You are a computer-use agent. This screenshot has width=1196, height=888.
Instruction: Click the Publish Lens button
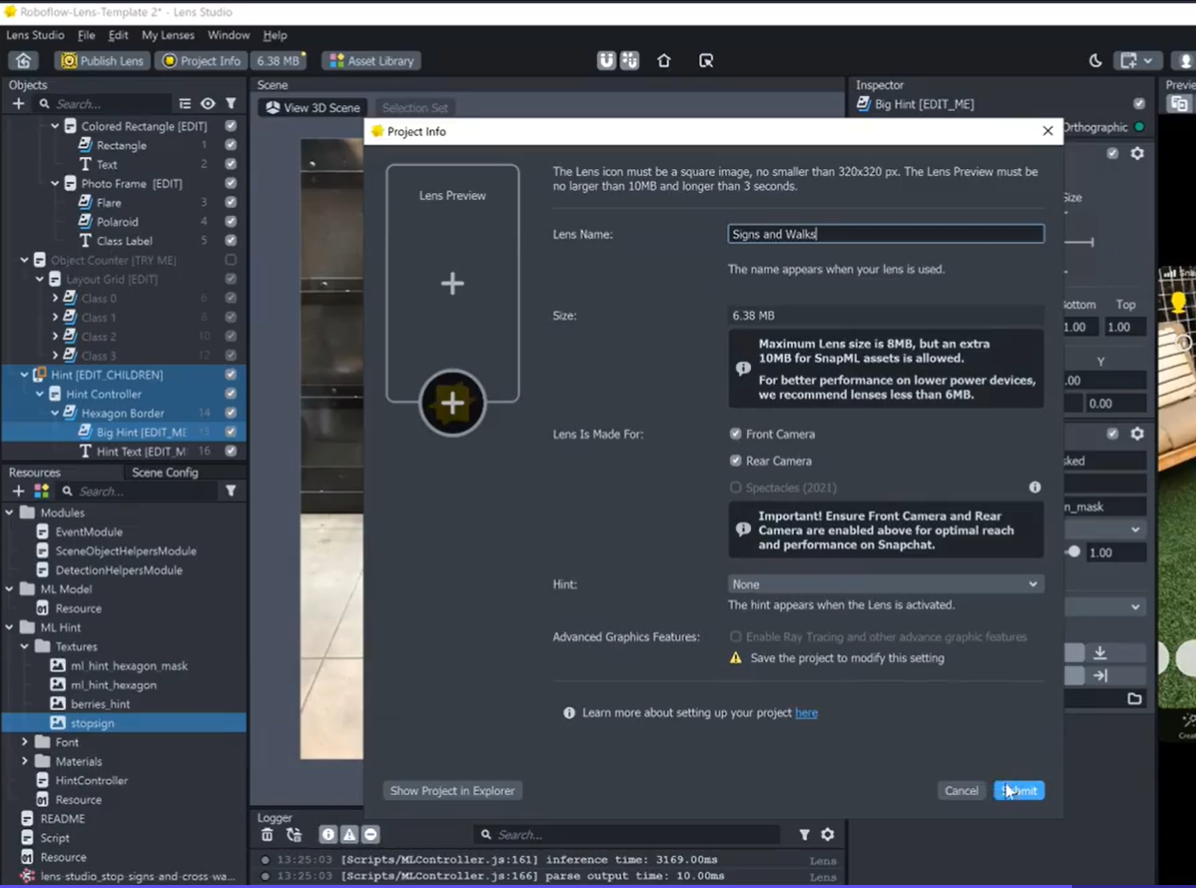tap(102, 61)
